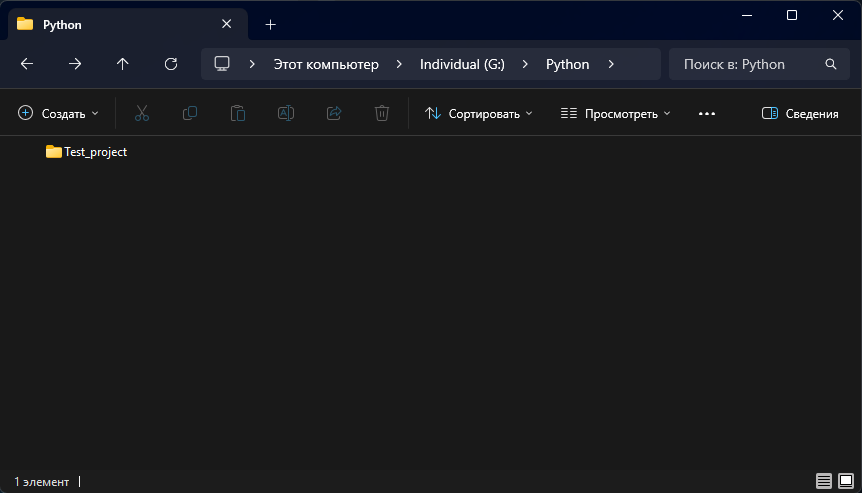The width and height of the screenshot is (862, 493).
Task: Open the Просмотреть dropdown
Action: coord(615,114)
